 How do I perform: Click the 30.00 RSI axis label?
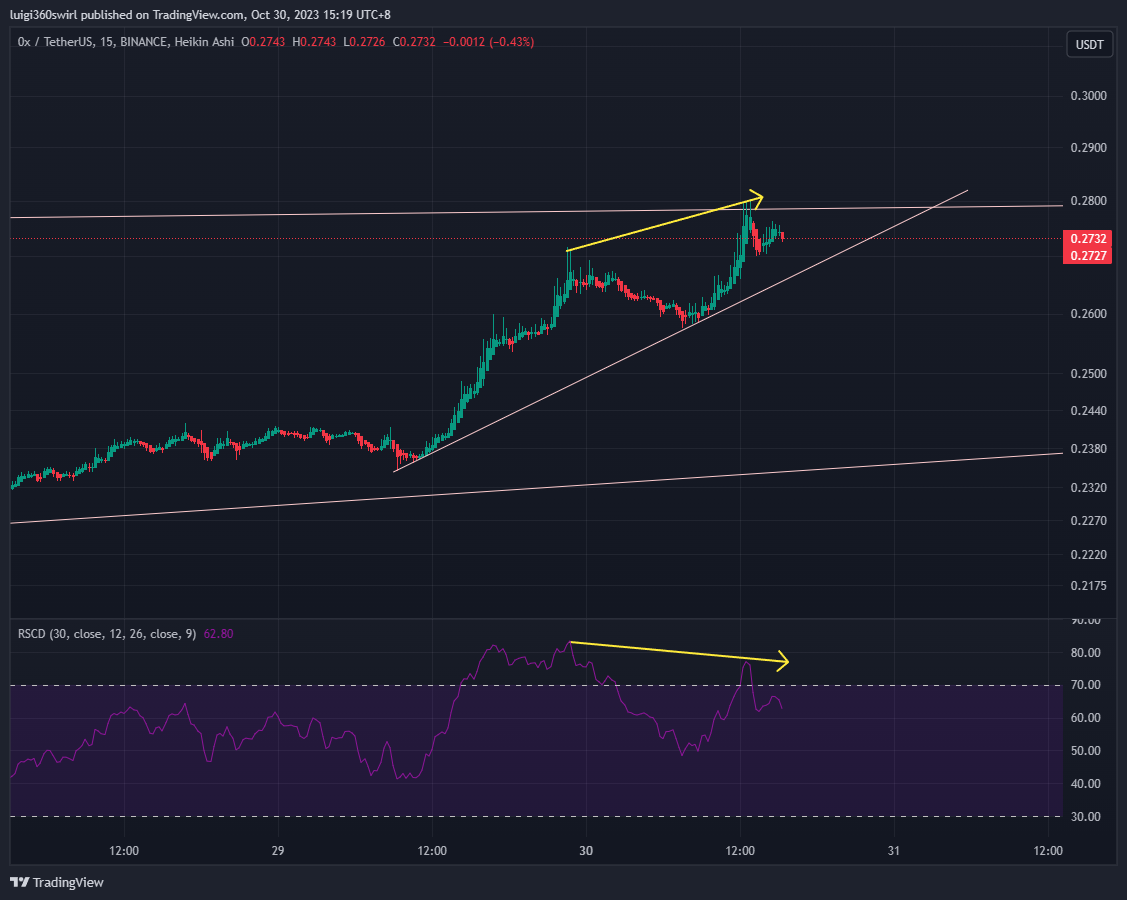pyautogui.click(x=1085, y=817)
